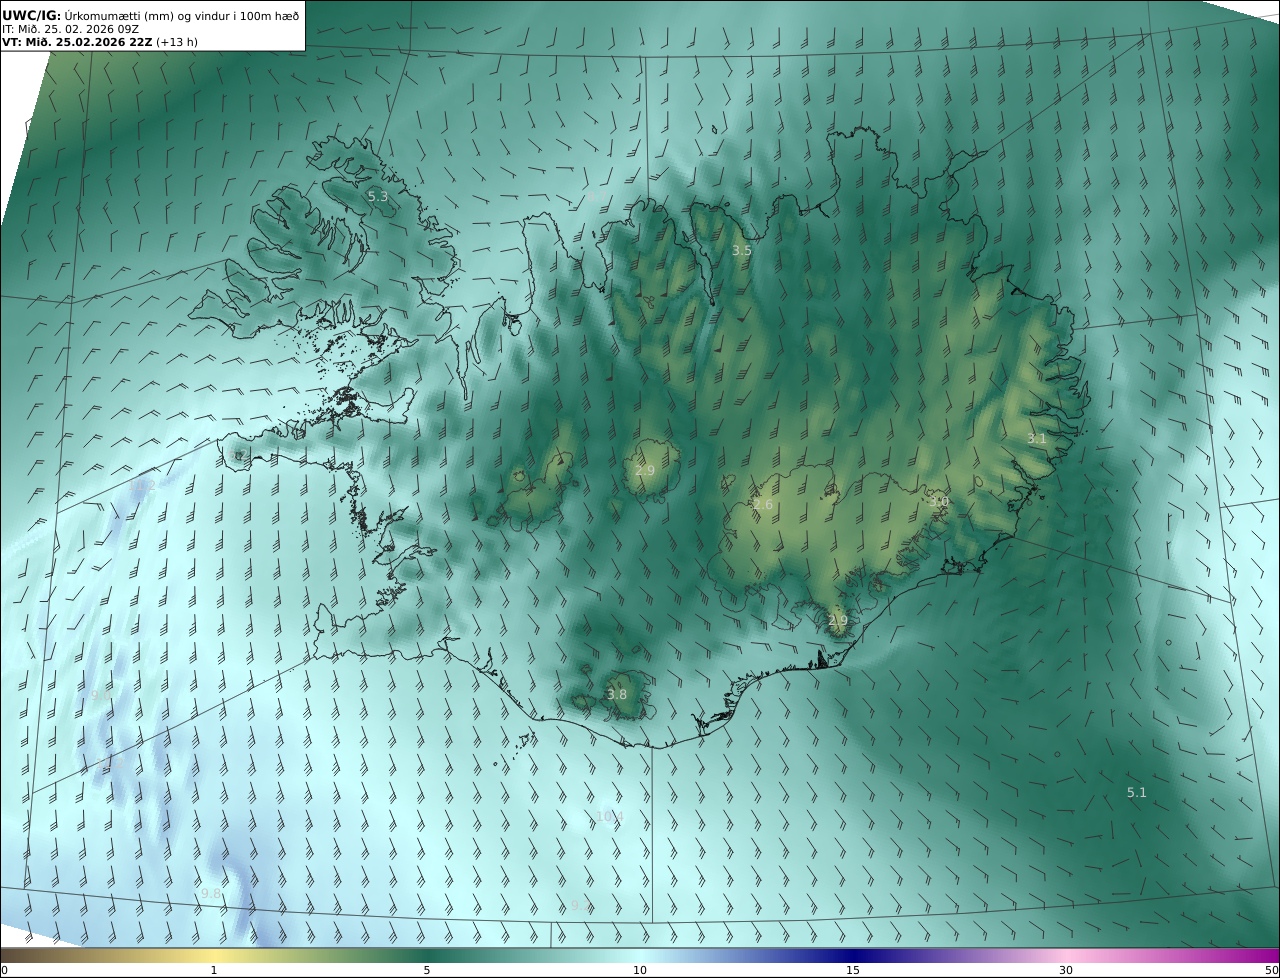Click the 3.0 value label
The image size is (1280, 978).
point(938,501)
